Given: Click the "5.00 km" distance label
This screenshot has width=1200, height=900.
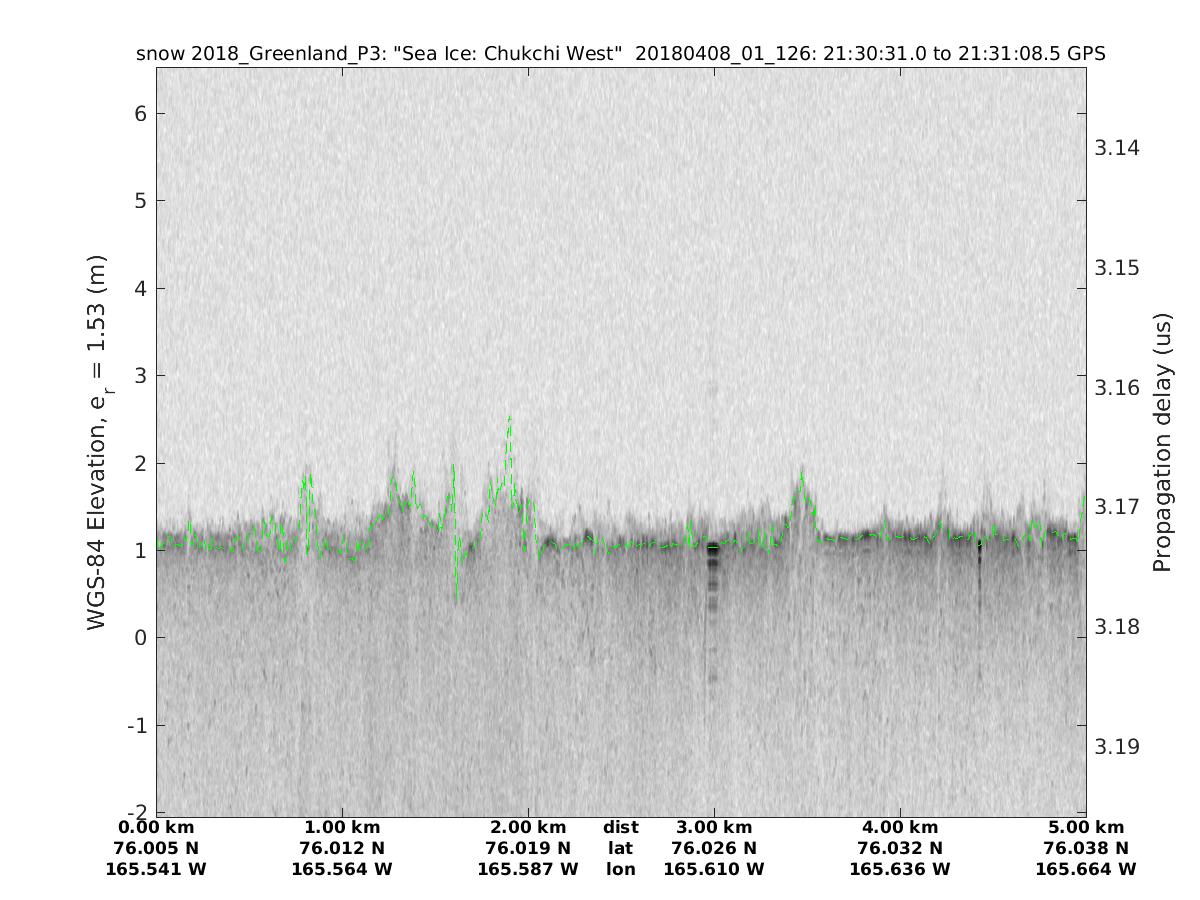Looking at the screenshot, I should [x=1086, y=828].
